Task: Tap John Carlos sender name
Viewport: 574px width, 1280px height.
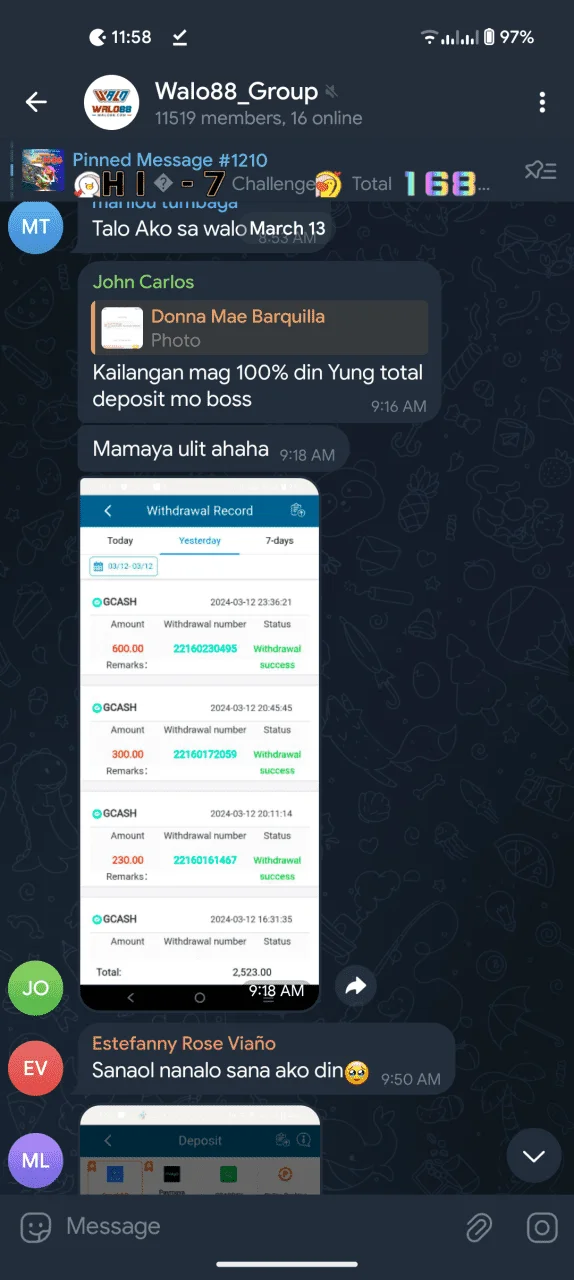Action: pos(143,282)
